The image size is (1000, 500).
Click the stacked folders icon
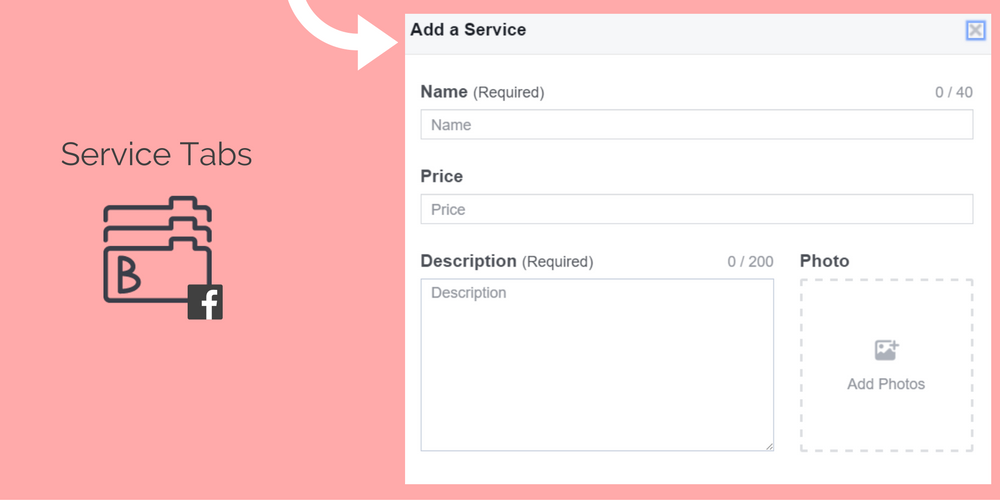coord(157,249)
